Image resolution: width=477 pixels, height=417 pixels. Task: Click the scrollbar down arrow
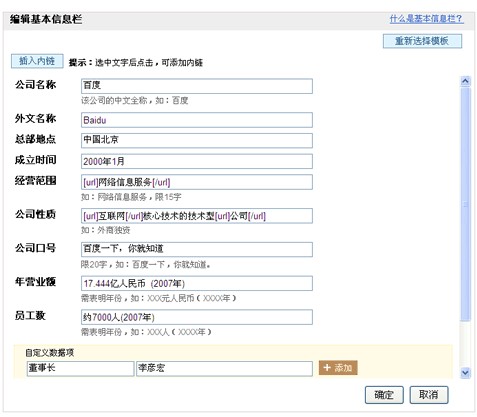pyautogui.click(x=465, y=372)
